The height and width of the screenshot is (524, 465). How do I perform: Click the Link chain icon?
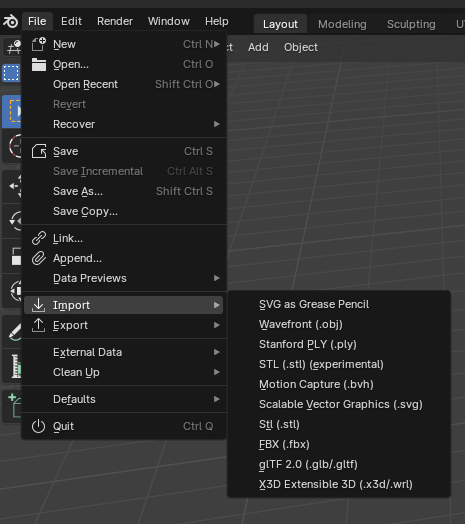[39, 238]
